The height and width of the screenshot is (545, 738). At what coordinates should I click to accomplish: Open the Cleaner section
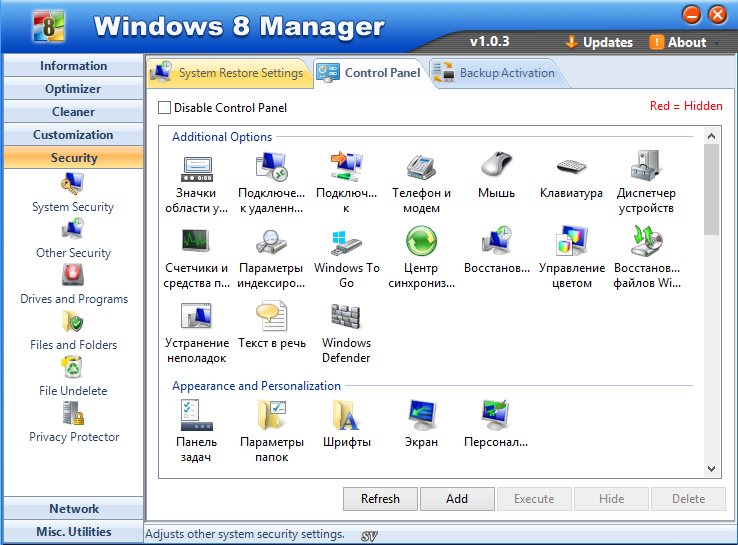pyautogui.click(x=73, y=112)
